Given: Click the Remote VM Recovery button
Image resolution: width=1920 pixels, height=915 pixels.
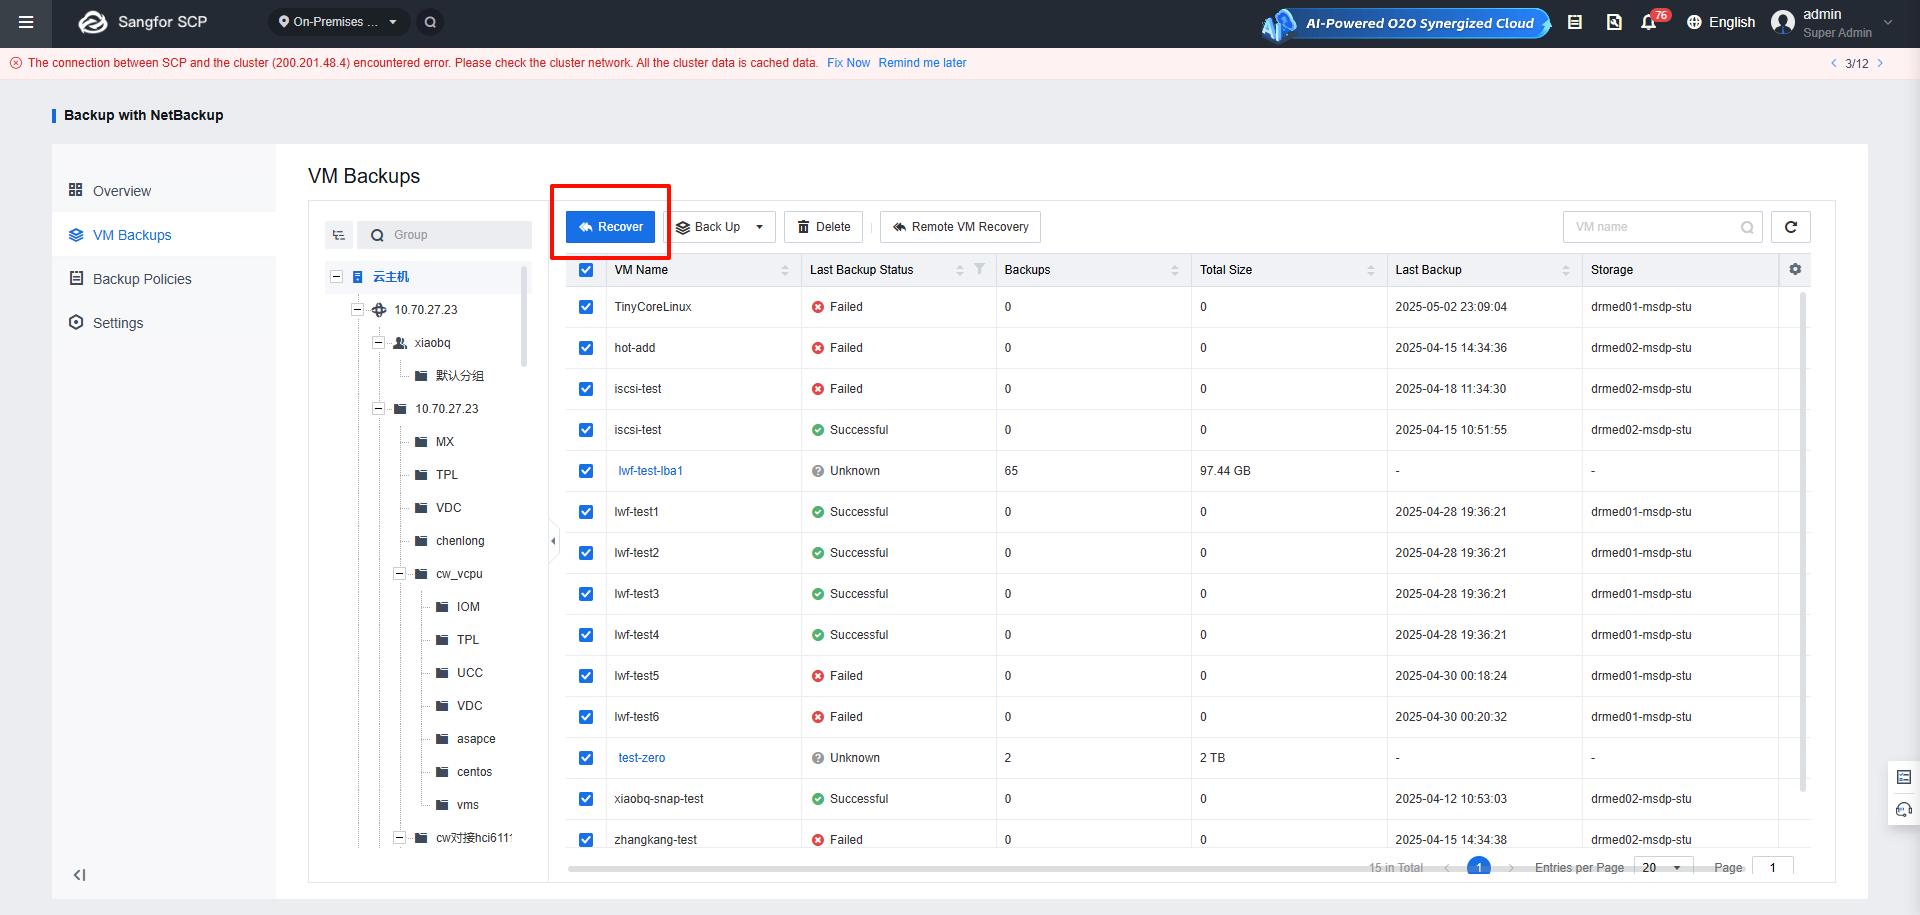Looking at the screenshot, I should 960,227.
